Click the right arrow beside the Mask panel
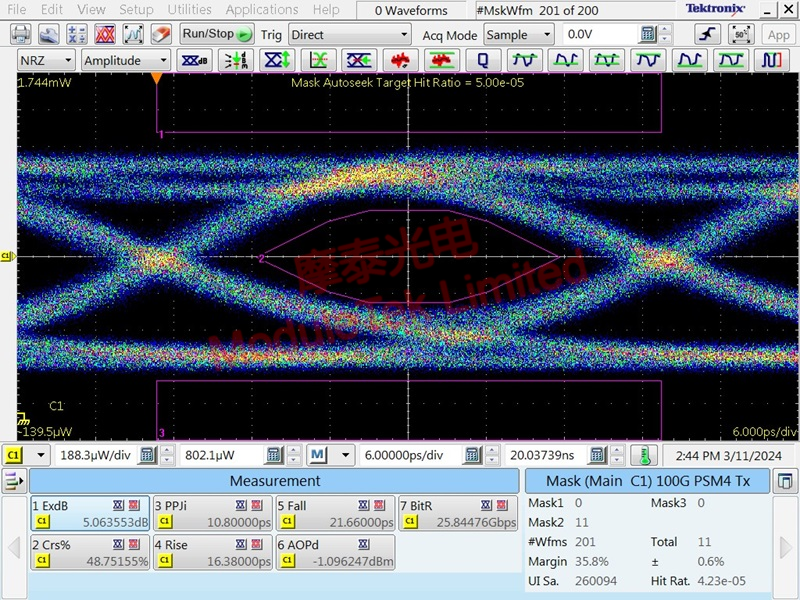Viewport: 800px width, 600px height. 786,547
